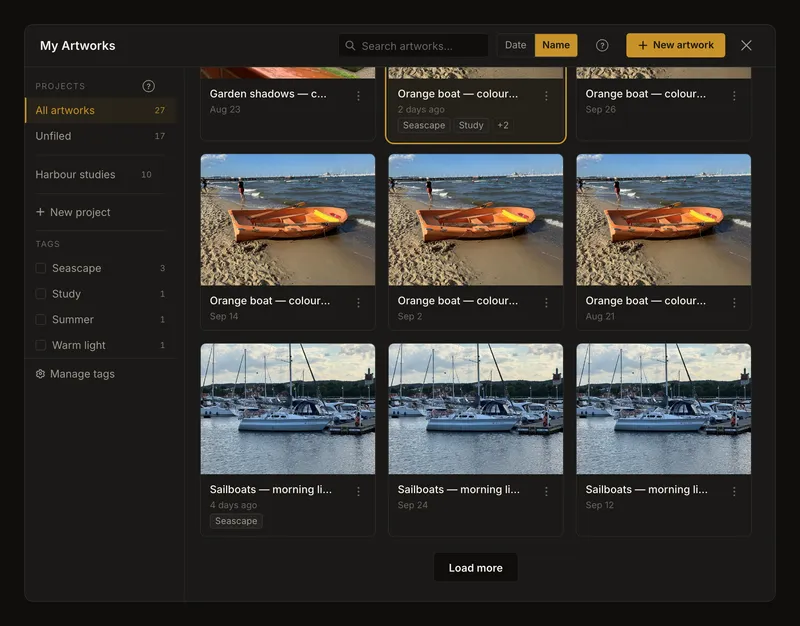
Task: Click the Seascape chip on the Sailboats card
Action: (236, 521)
